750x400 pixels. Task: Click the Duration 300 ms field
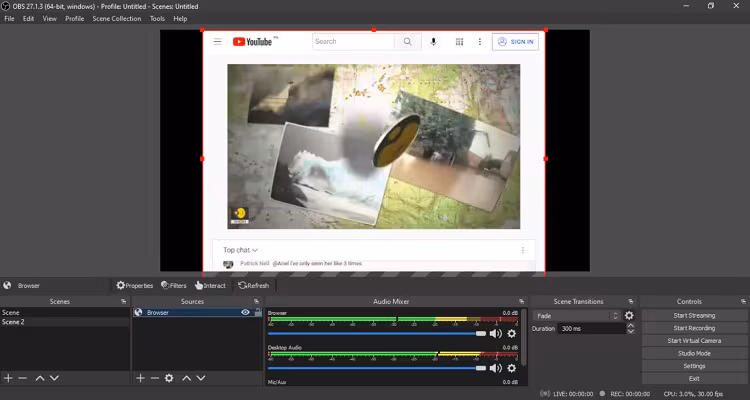tap(591, 329)
